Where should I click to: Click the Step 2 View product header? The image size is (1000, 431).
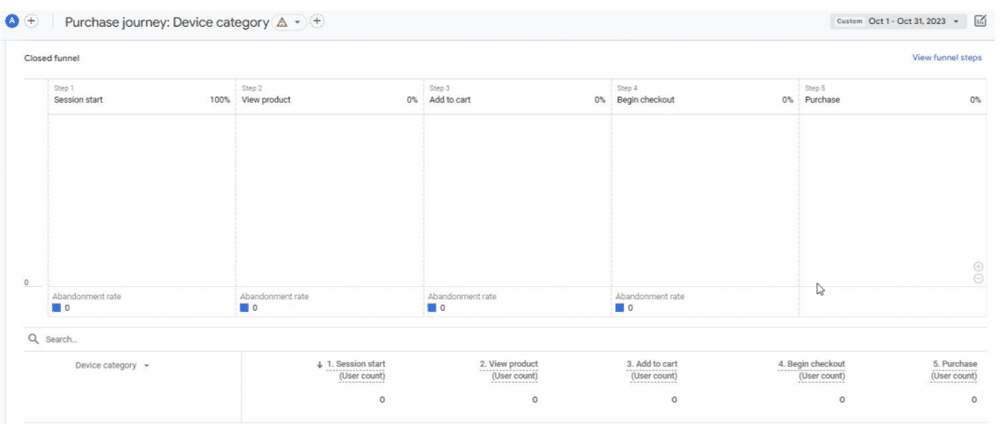pos(330,96)
